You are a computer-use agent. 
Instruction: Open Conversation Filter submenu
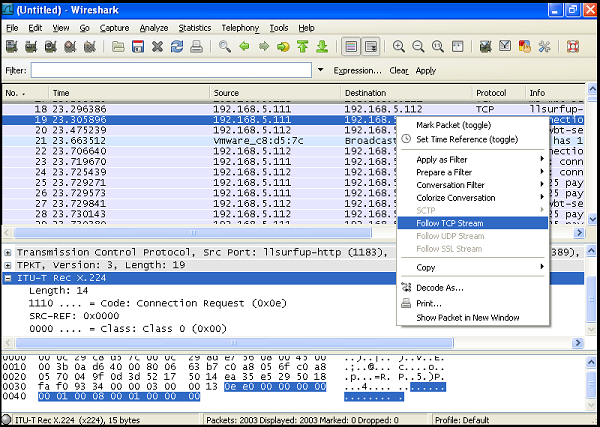tap(473, 185)
